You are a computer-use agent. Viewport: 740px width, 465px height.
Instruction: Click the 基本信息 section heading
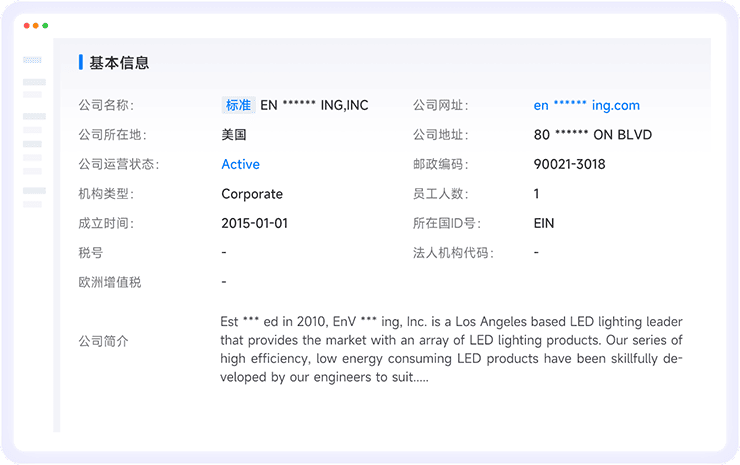[119, 63]
